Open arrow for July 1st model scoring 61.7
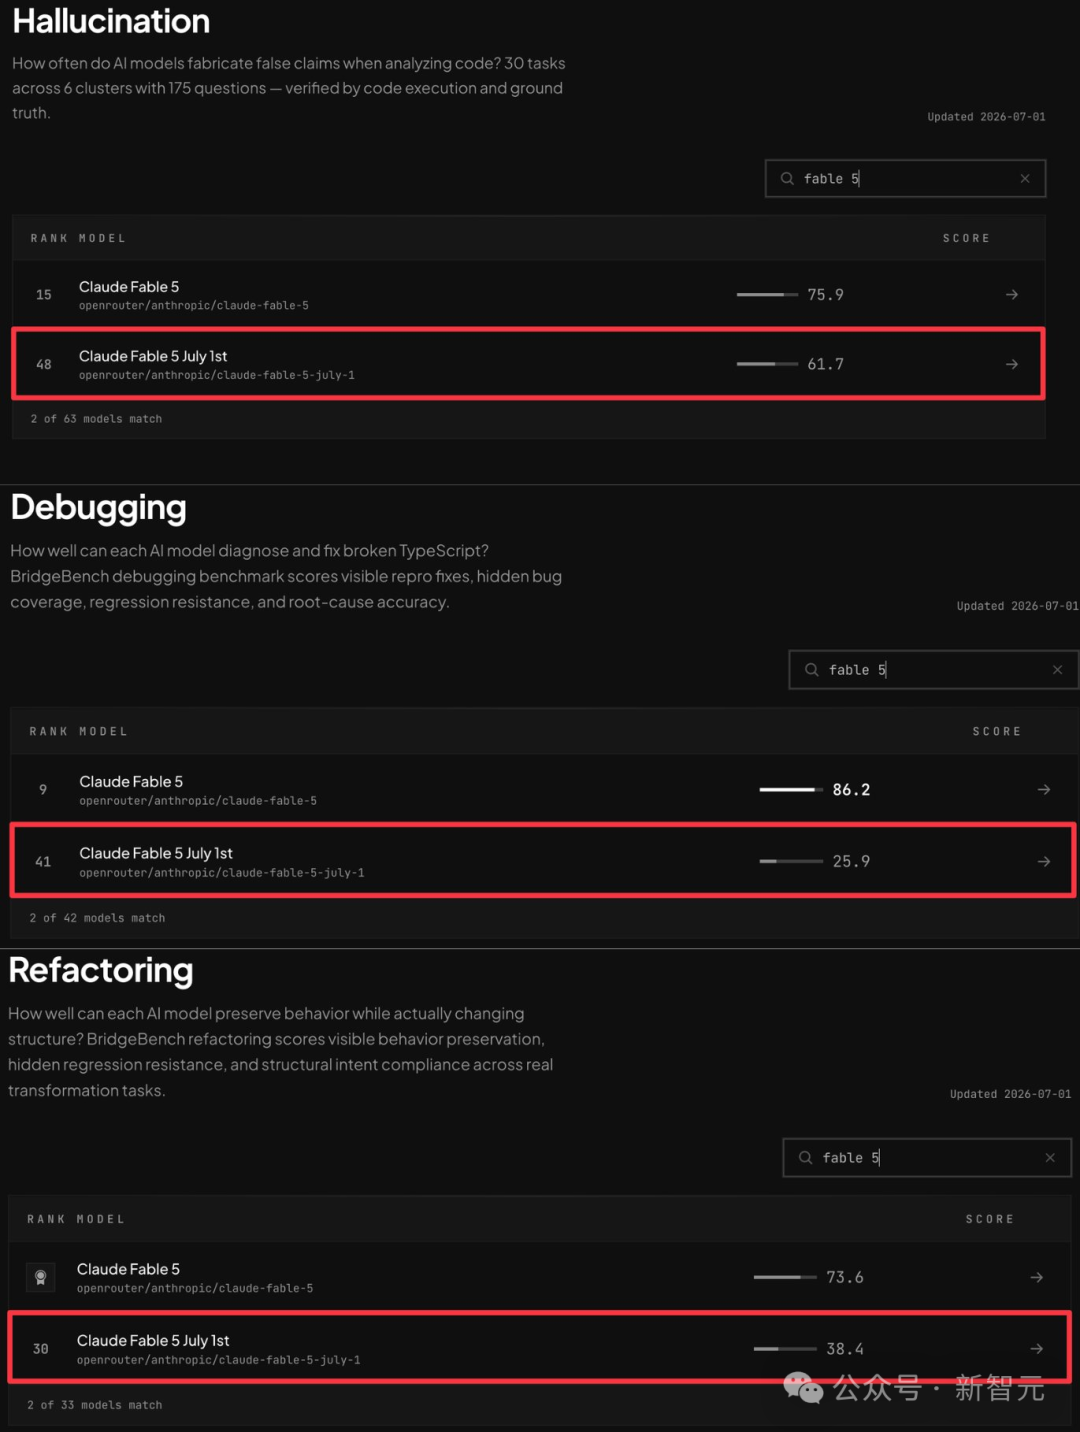 pos(1012,364)
